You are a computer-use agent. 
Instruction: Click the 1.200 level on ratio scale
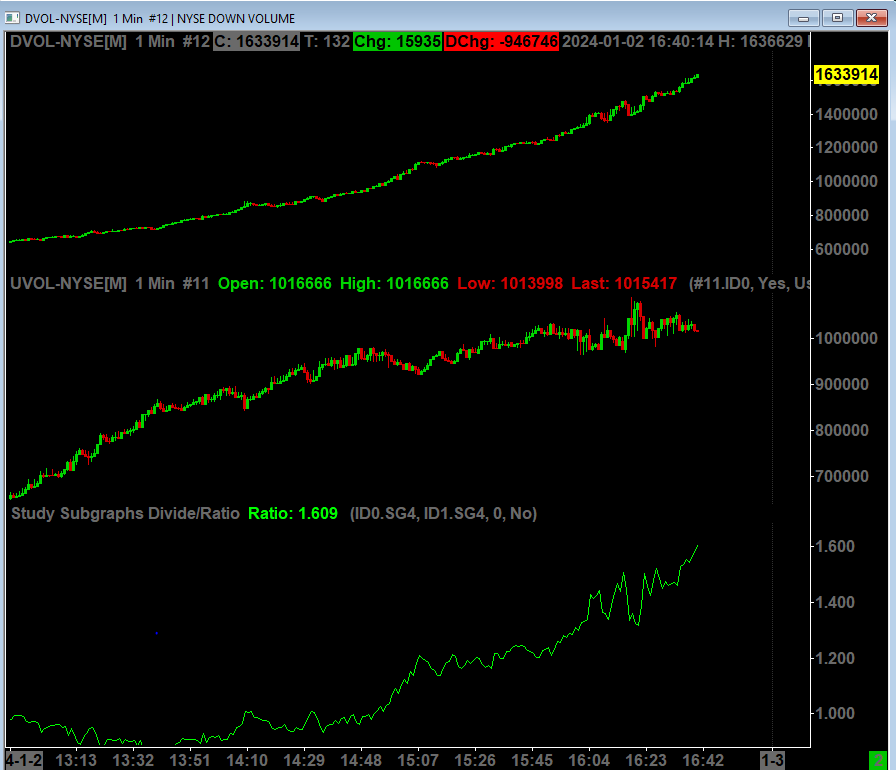point(835,658)
